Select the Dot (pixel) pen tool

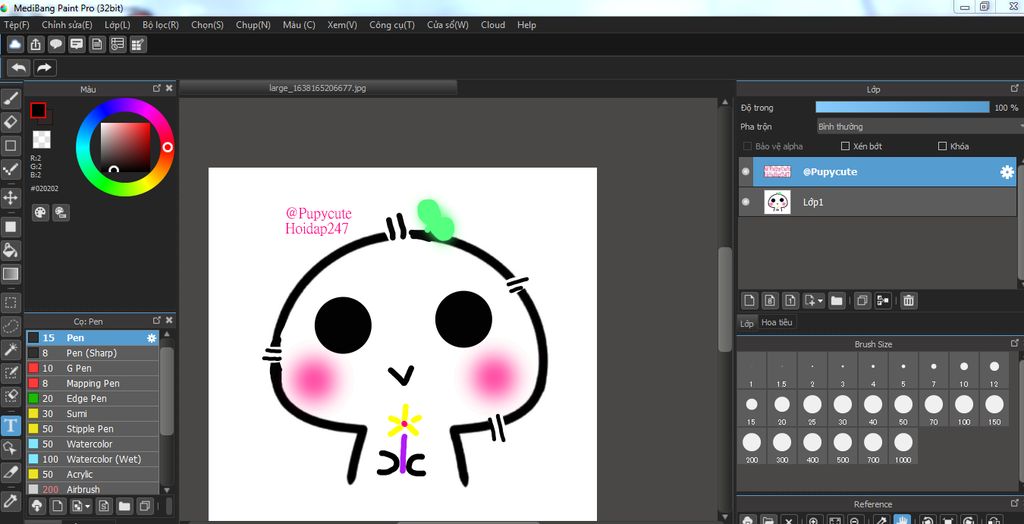click(x=11, y=170)
